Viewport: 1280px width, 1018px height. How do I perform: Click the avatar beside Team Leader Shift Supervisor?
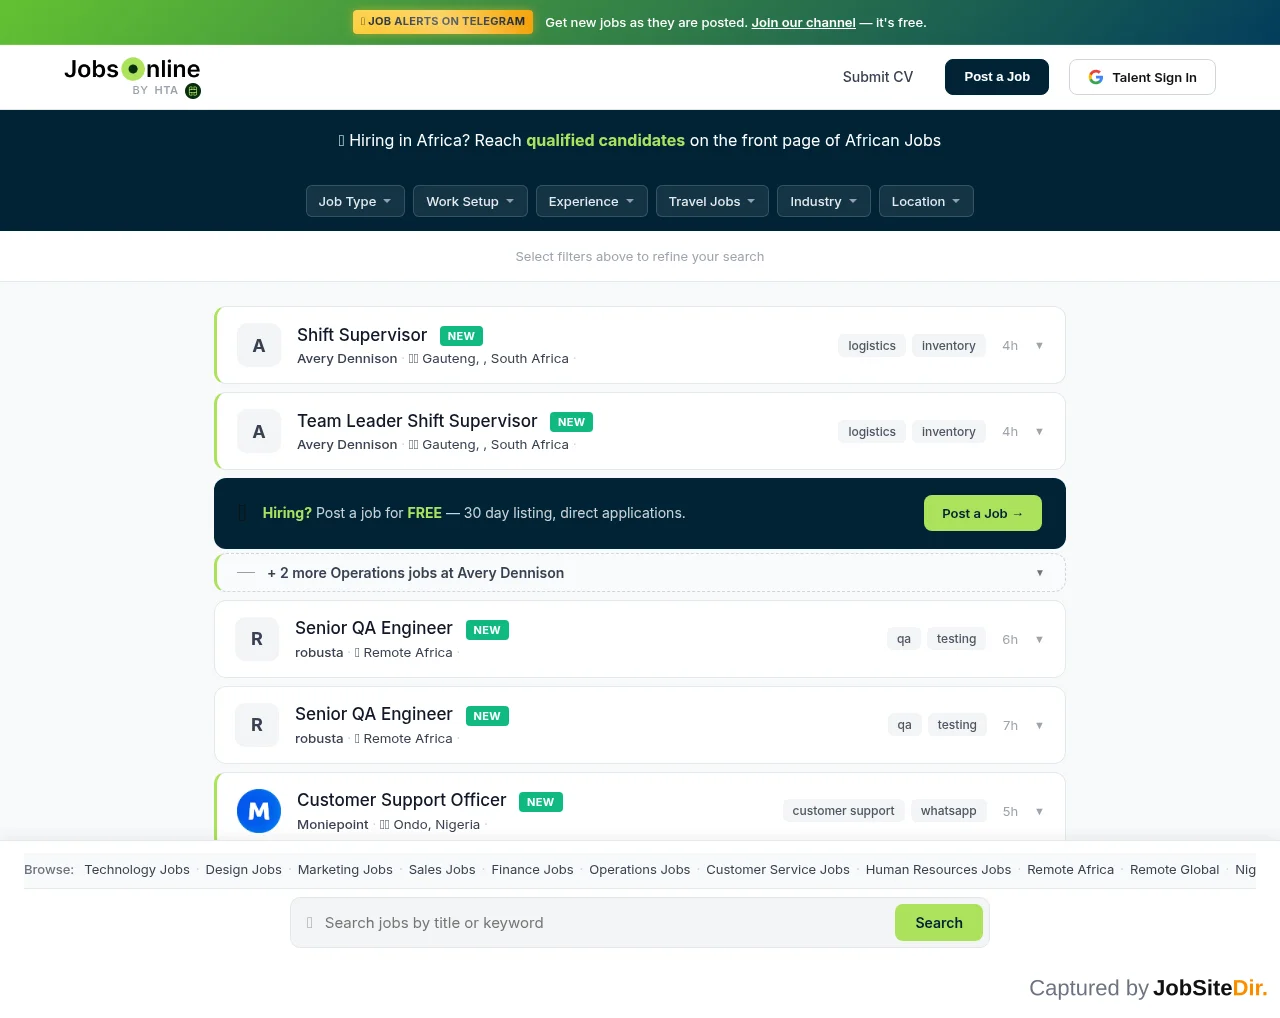pos(259,432)
